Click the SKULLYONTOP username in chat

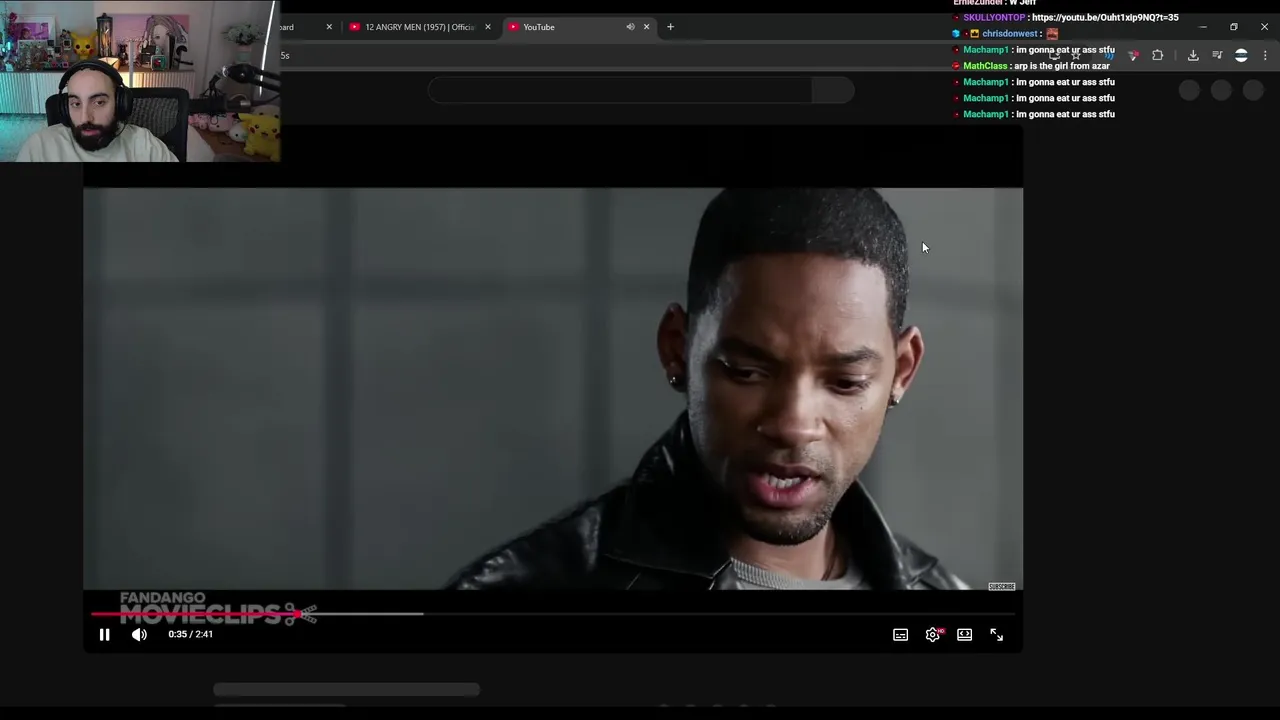tap(994, 17)
